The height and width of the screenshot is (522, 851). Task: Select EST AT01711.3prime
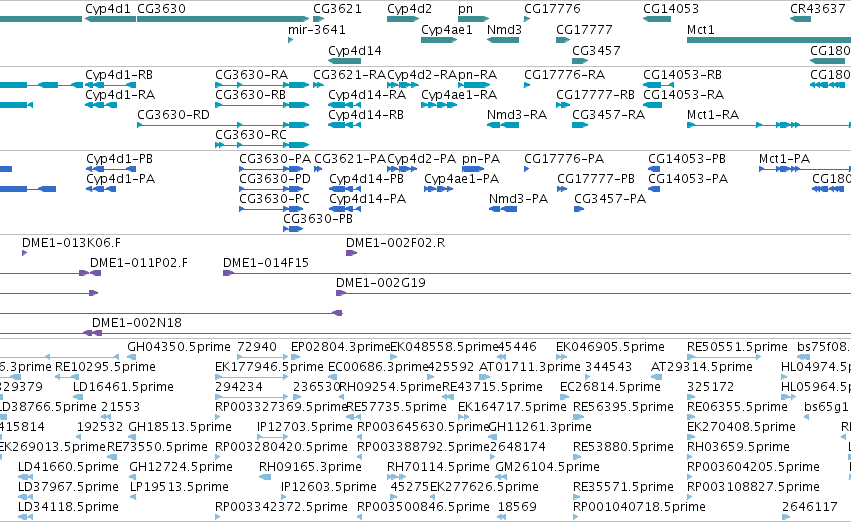530,367
